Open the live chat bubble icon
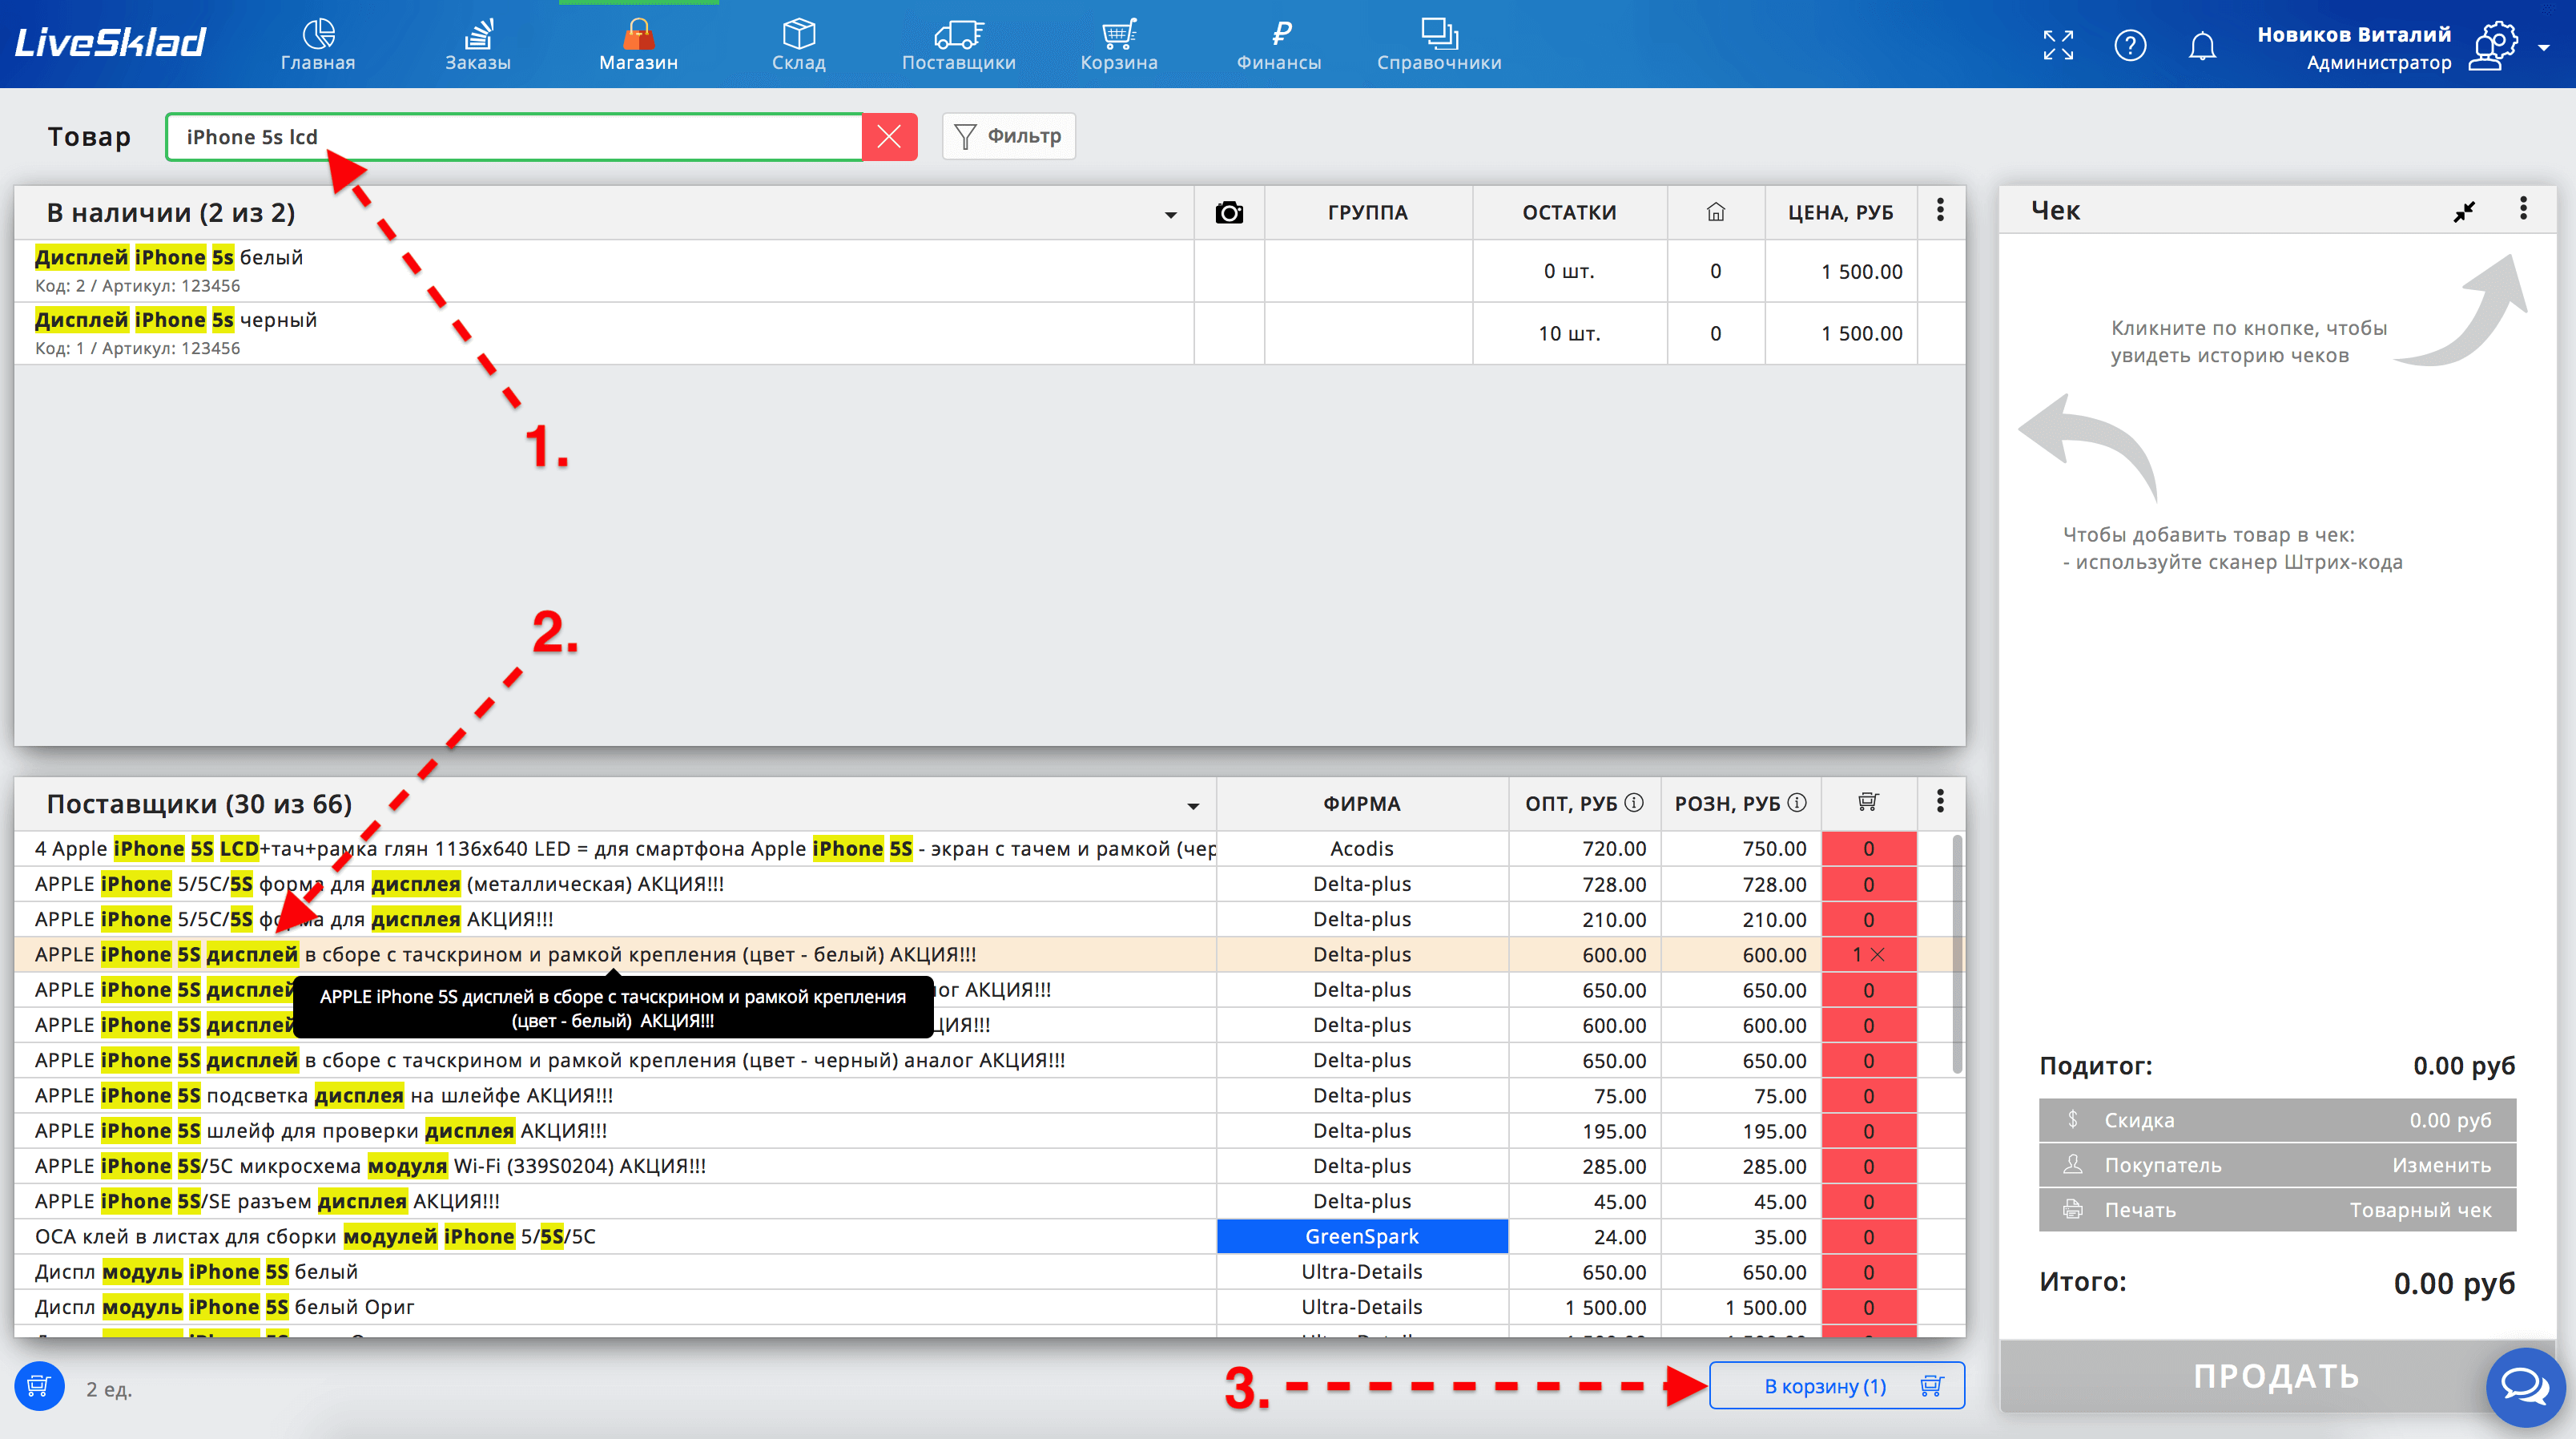Screen dimensions: 2576x1439 coord(2525,1388)
